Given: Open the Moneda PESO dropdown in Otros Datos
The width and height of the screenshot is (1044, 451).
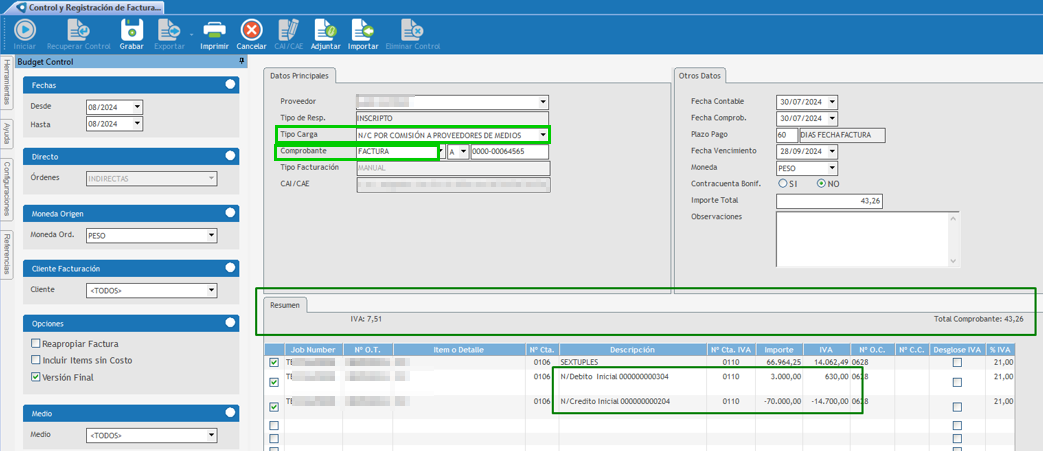Looking at the screenshot, I should tap(832, 169).
